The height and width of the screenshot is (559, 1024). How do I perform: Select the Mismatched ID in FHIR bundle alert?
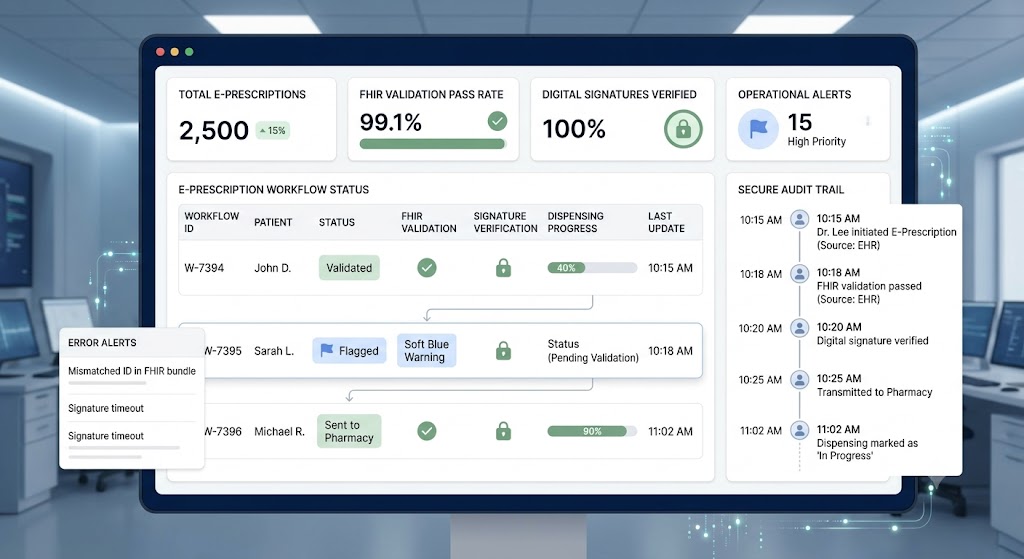tap(132, 371)
